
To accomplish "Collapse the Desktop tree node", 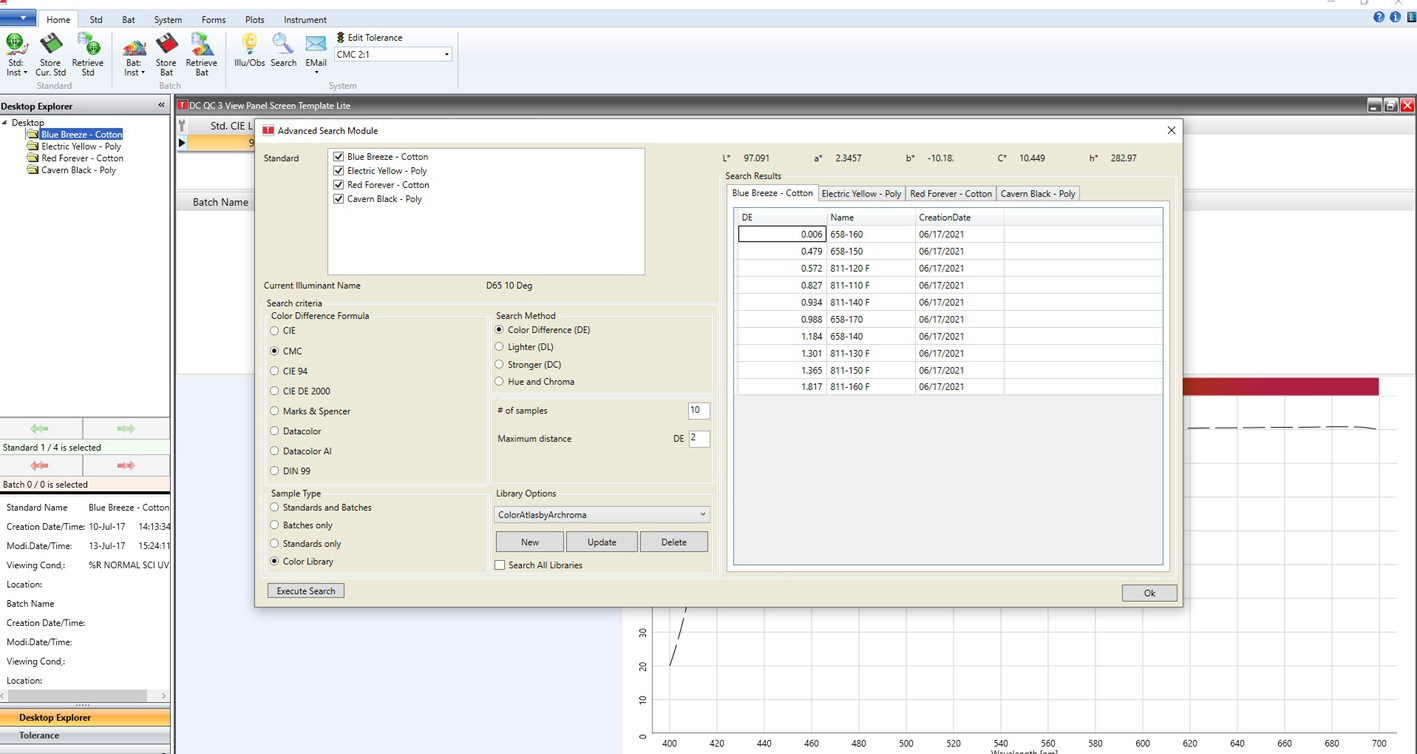I will tap(5, 123).
